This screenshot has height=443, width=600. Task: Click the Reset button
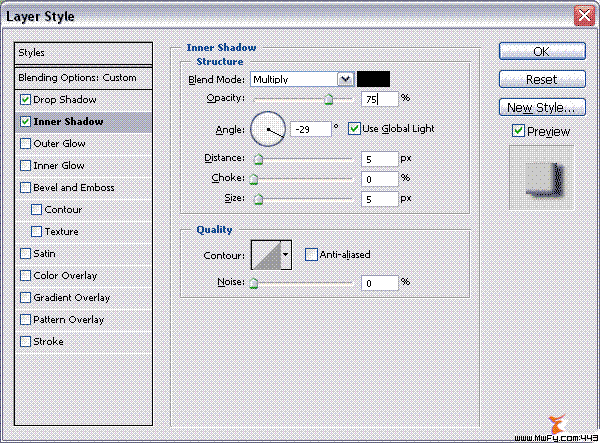pyautogui.click(x=542, y=79)
